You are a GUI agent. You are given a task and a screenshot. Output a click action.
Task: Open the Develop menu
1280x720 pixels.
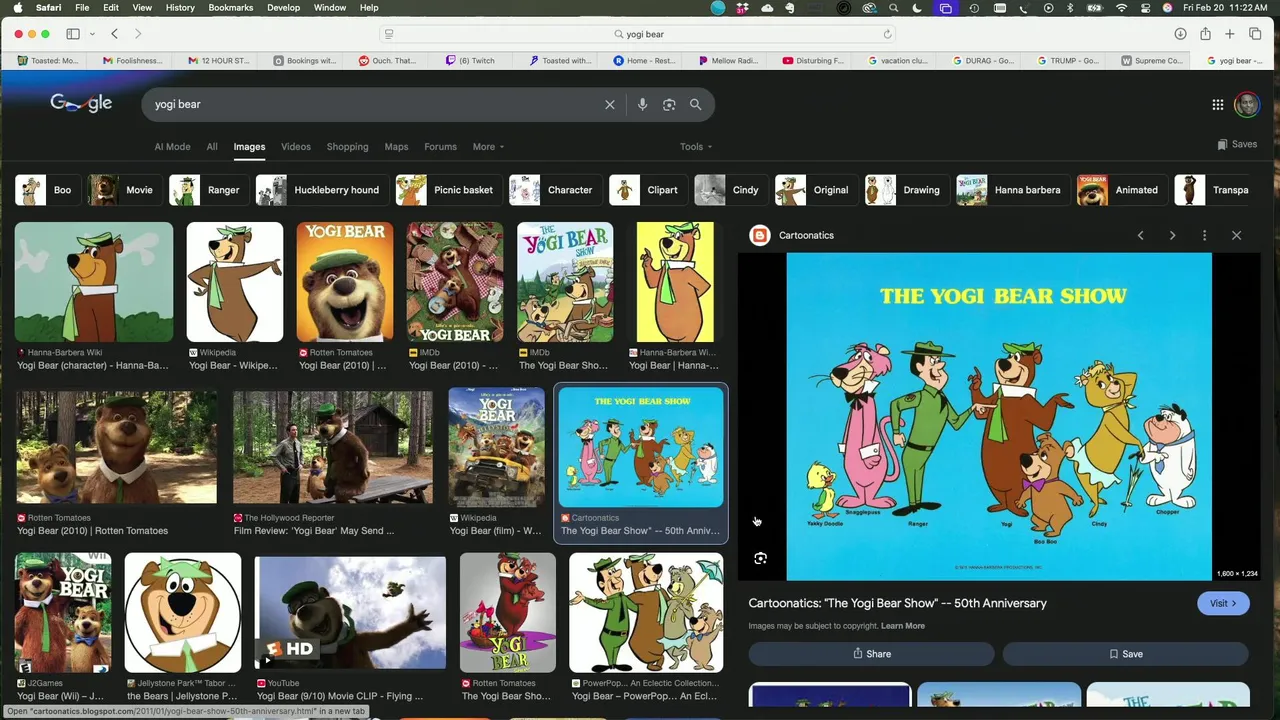click(283, 8)
